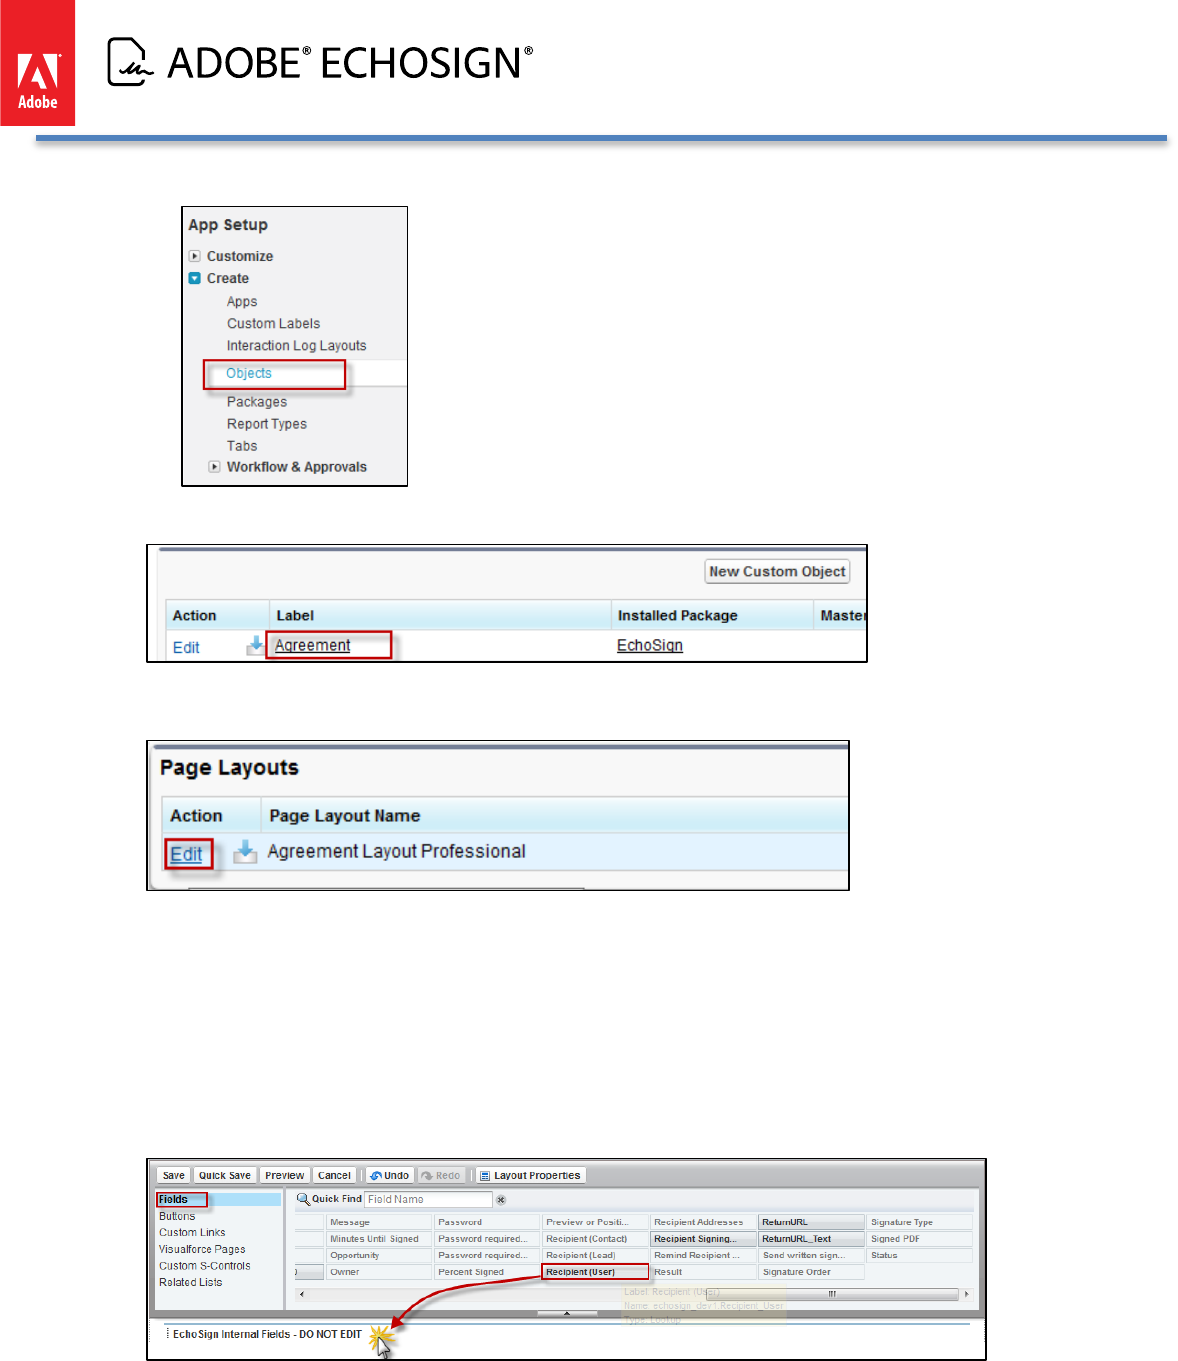Open Custom Labels under Create
The width and height of the screenshot is (1178, 1361).
coord(273,323)
